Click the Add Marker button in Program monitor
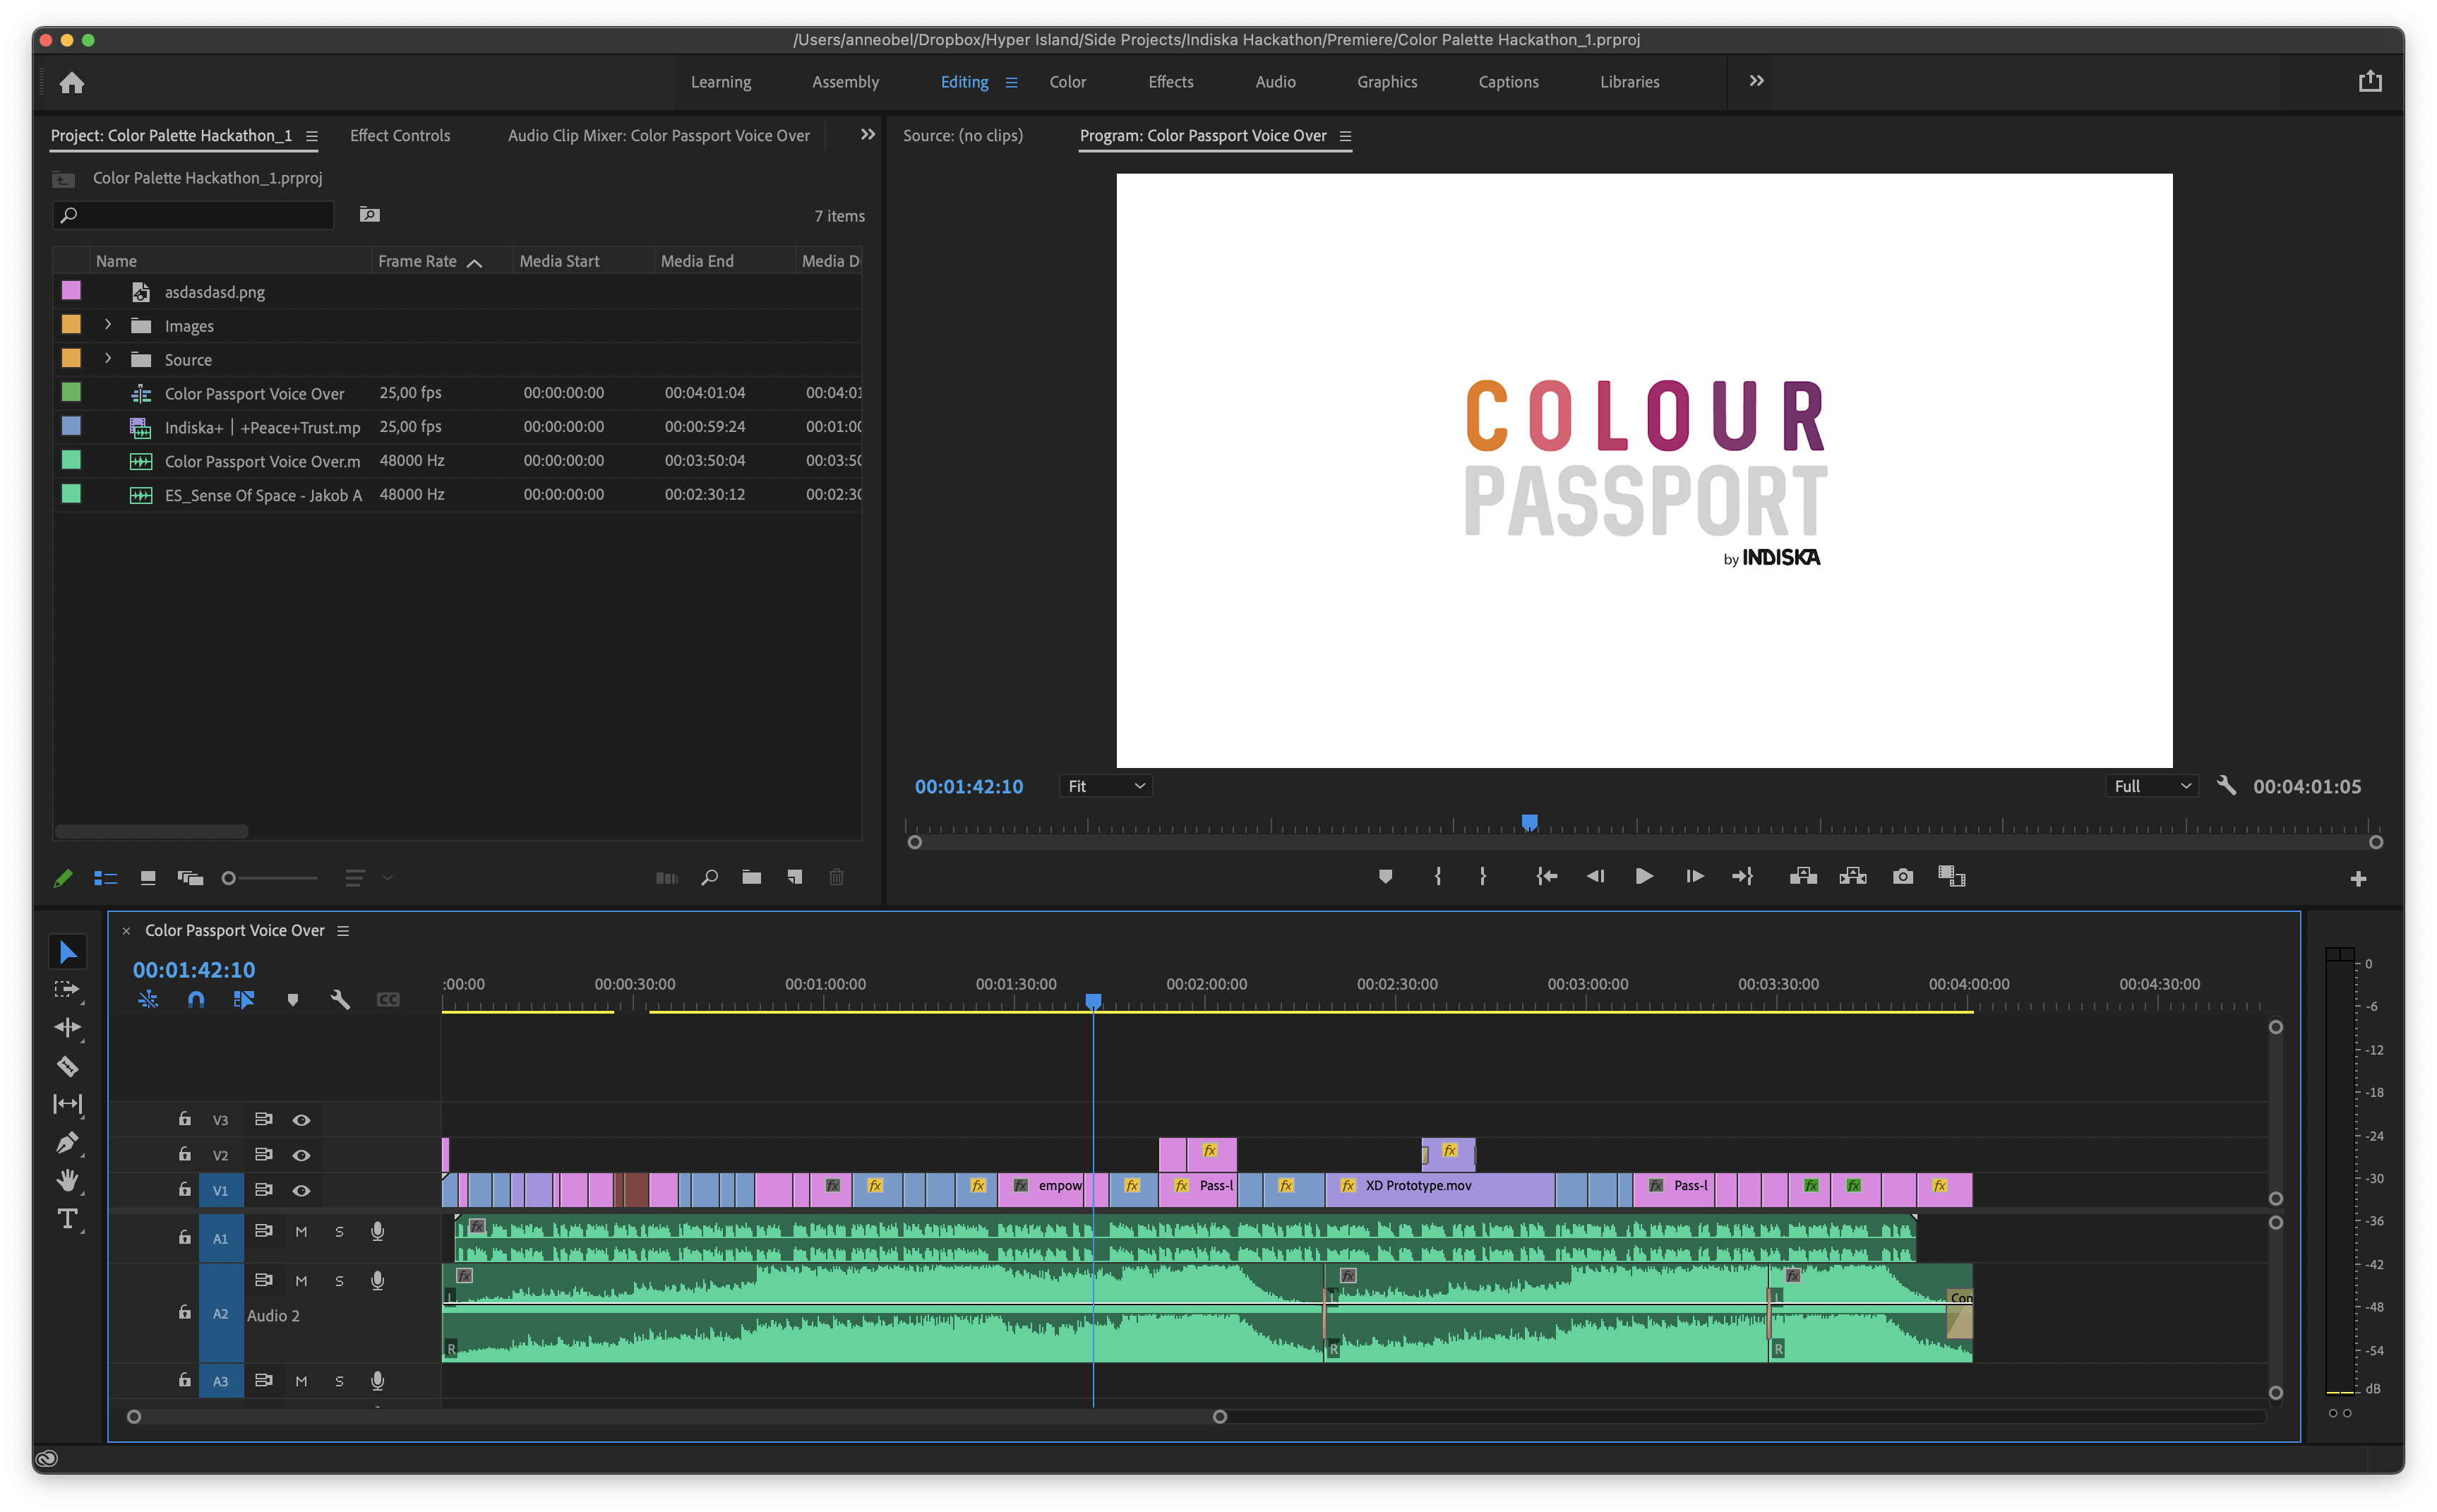 [x=1385, y=876]
